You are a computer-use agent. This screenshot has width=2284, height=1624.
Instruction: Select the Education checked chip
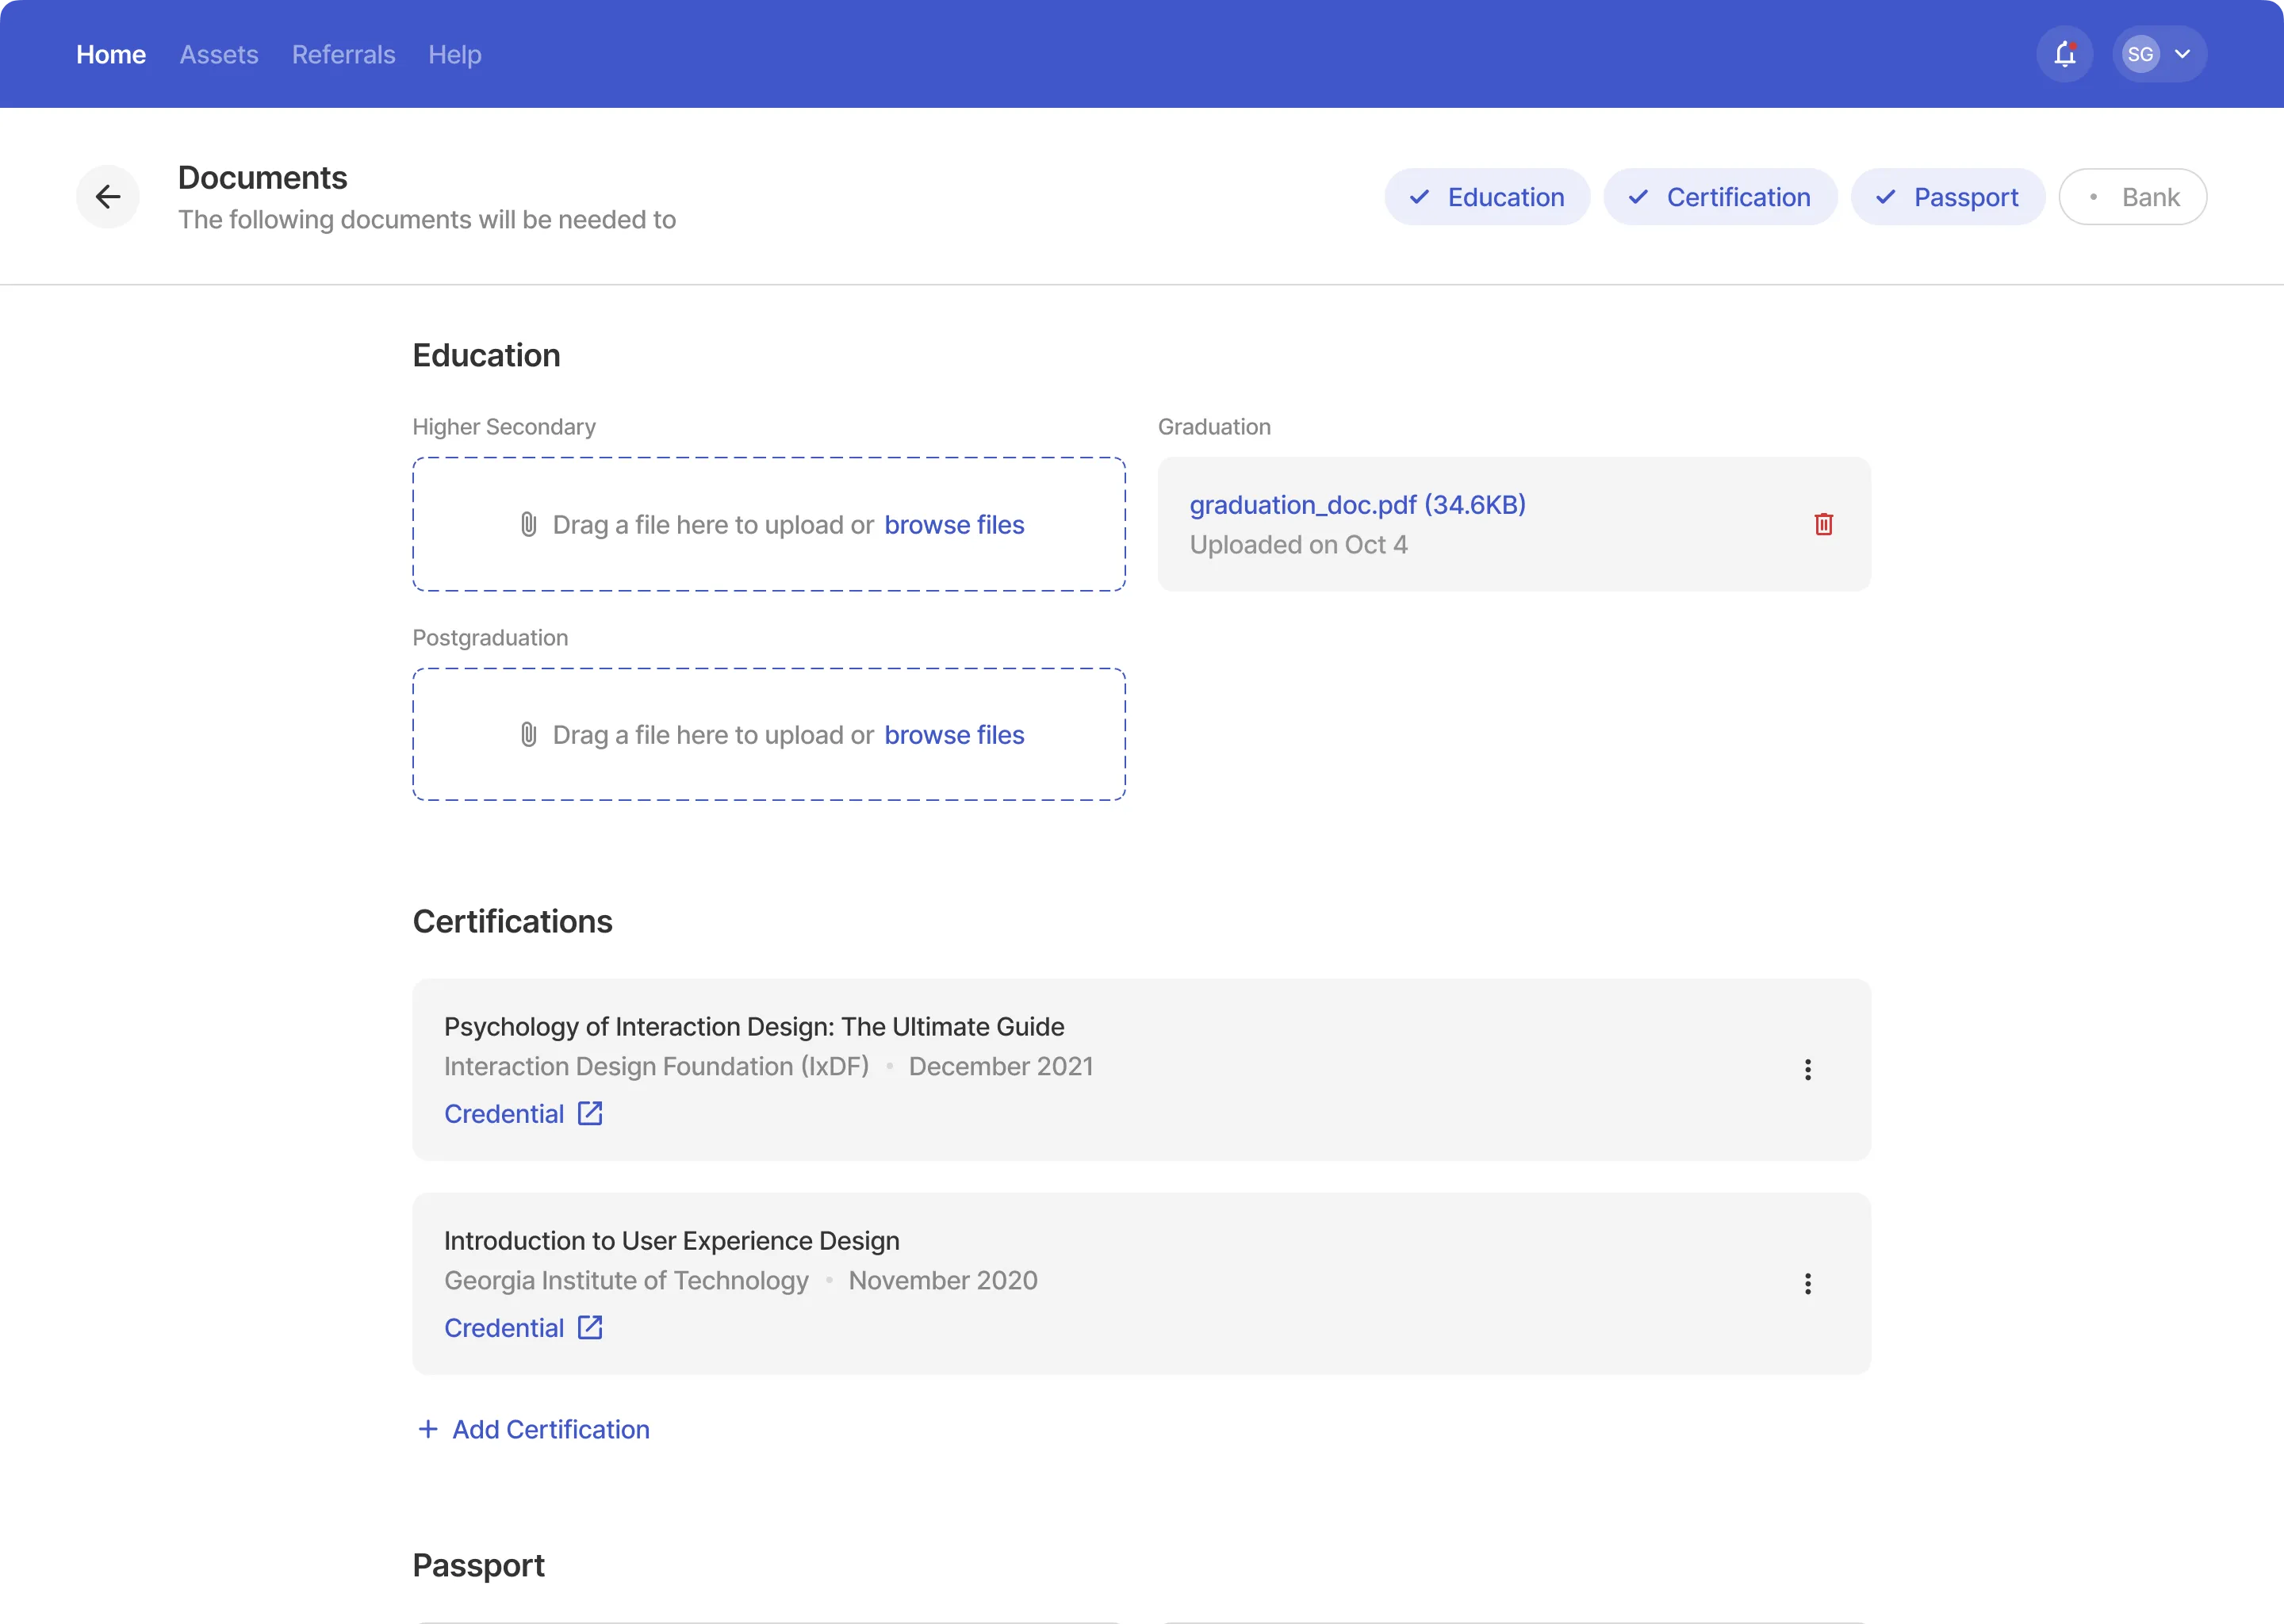coord(1487,197)
